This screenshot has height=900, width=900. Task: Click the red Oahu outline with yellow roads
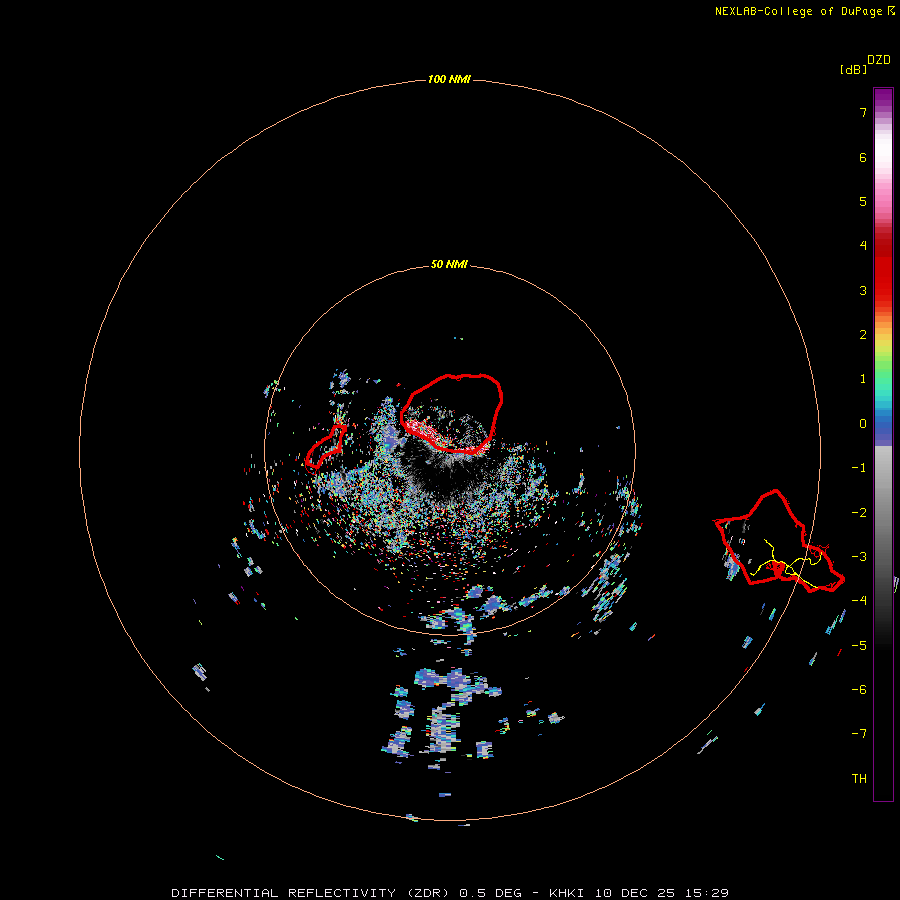(779, 541)
